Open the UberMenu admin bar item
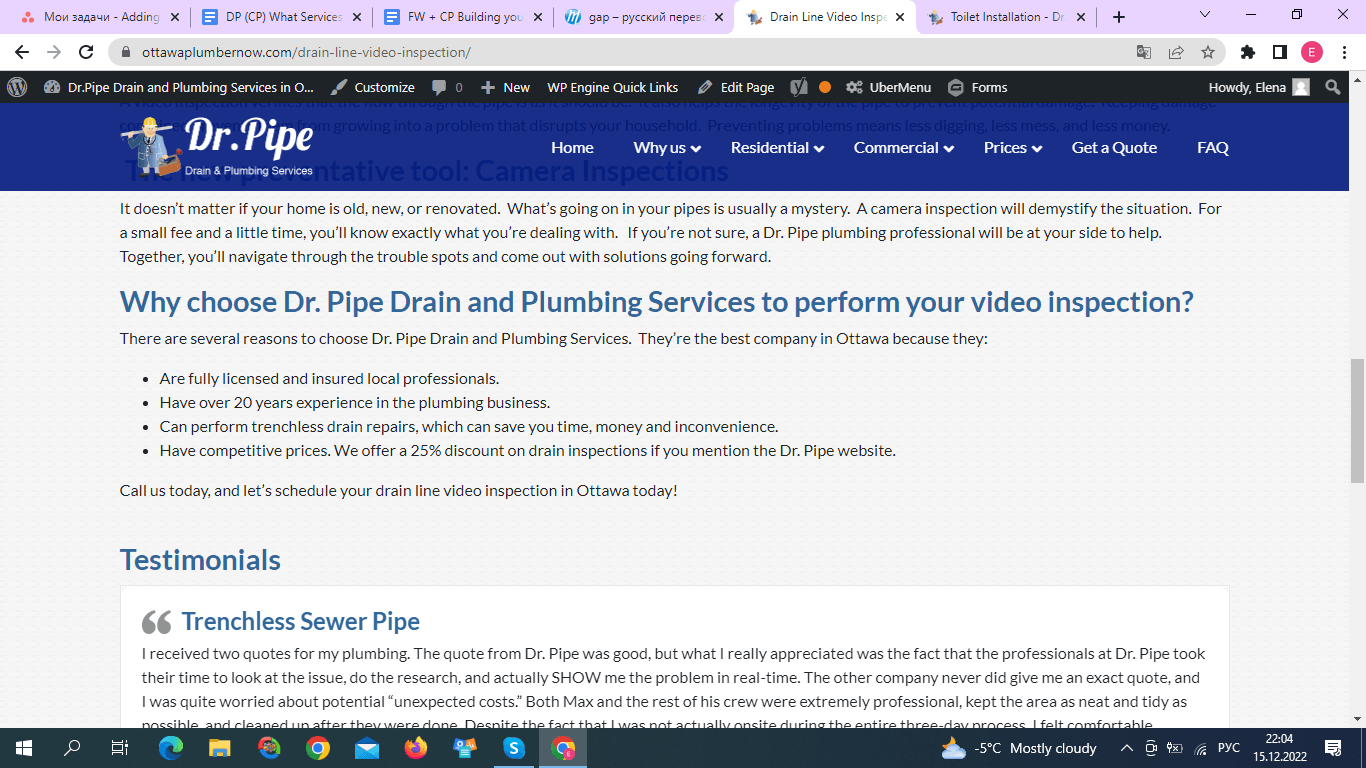The image size is (1366, 768). pyautogui.click(x=888, y=87)
